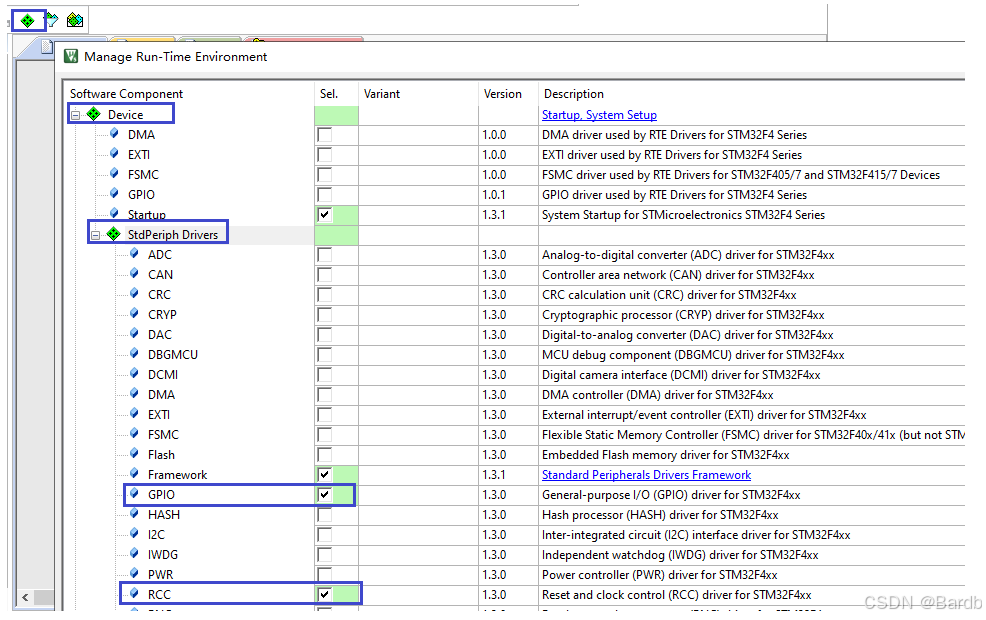Check the Flash driver checkbox
This screenshot has width=986, height=620.
point(324,455)
